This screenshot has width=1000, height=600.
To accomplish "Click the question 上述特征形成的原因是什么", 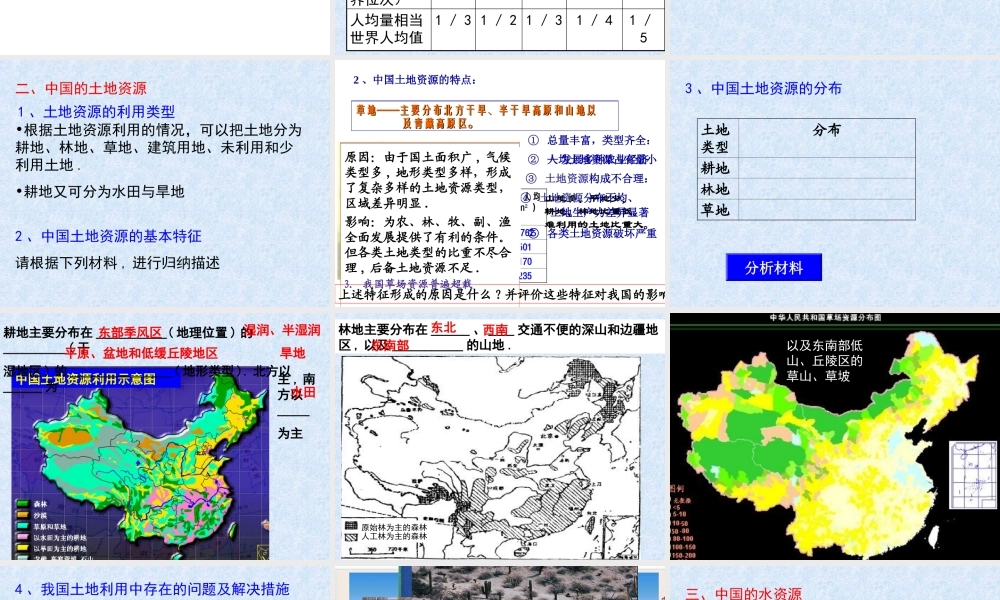I will [x=501, y=294].
